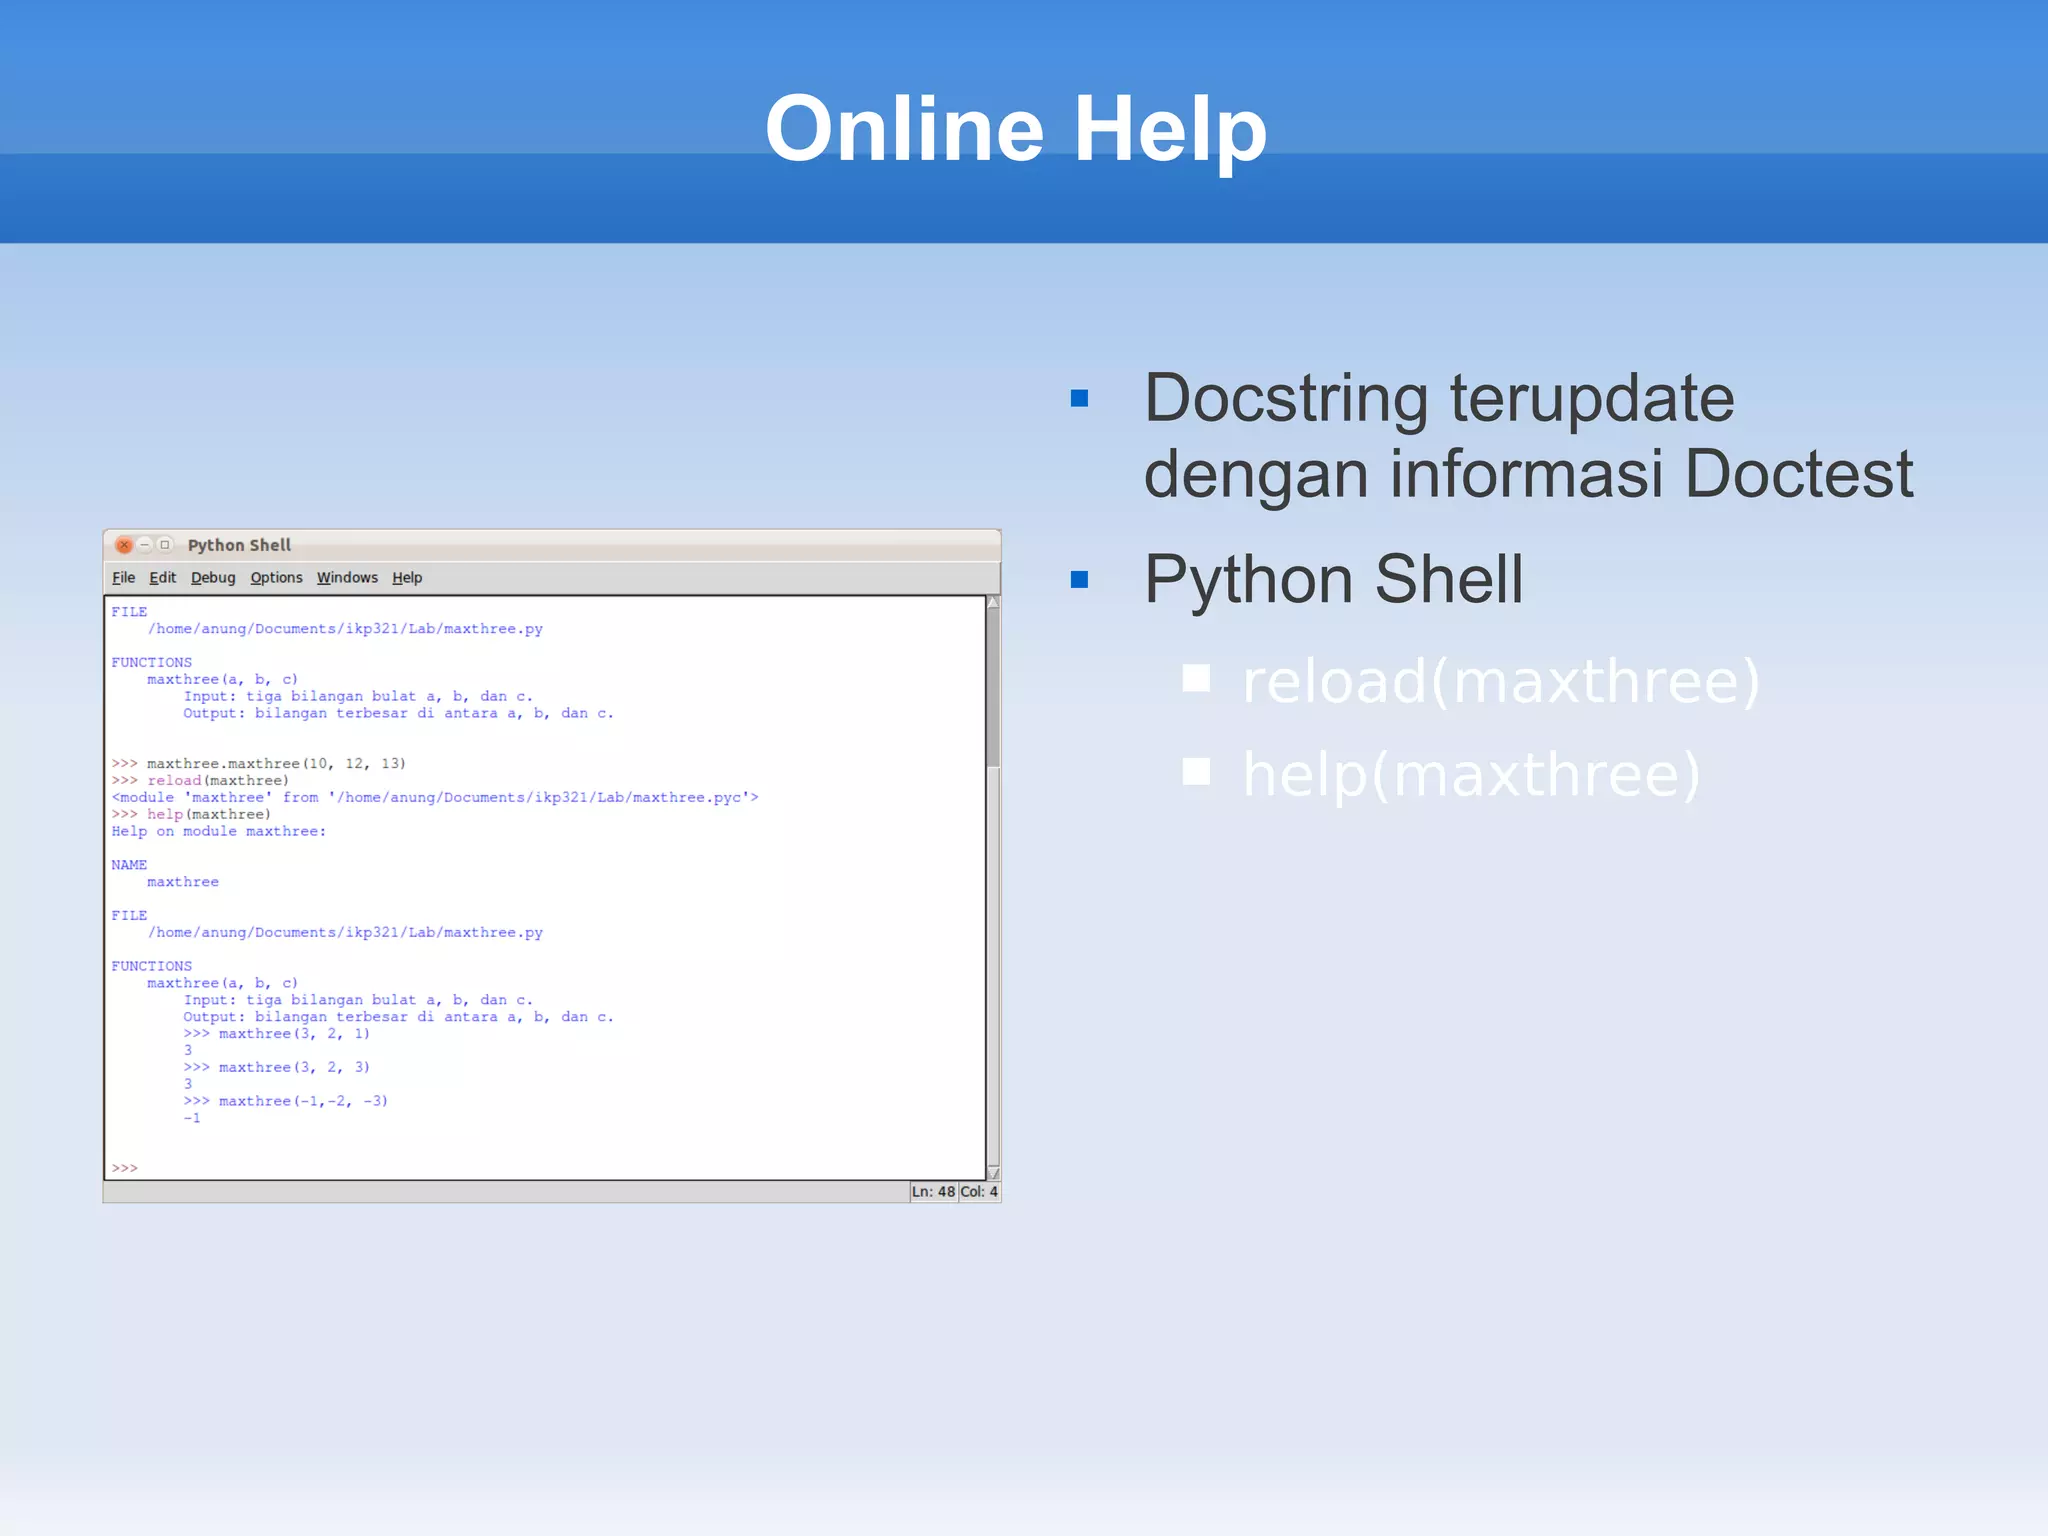
Task: Click the 'NAME' heading in the help output
Action: pos(129,865)
